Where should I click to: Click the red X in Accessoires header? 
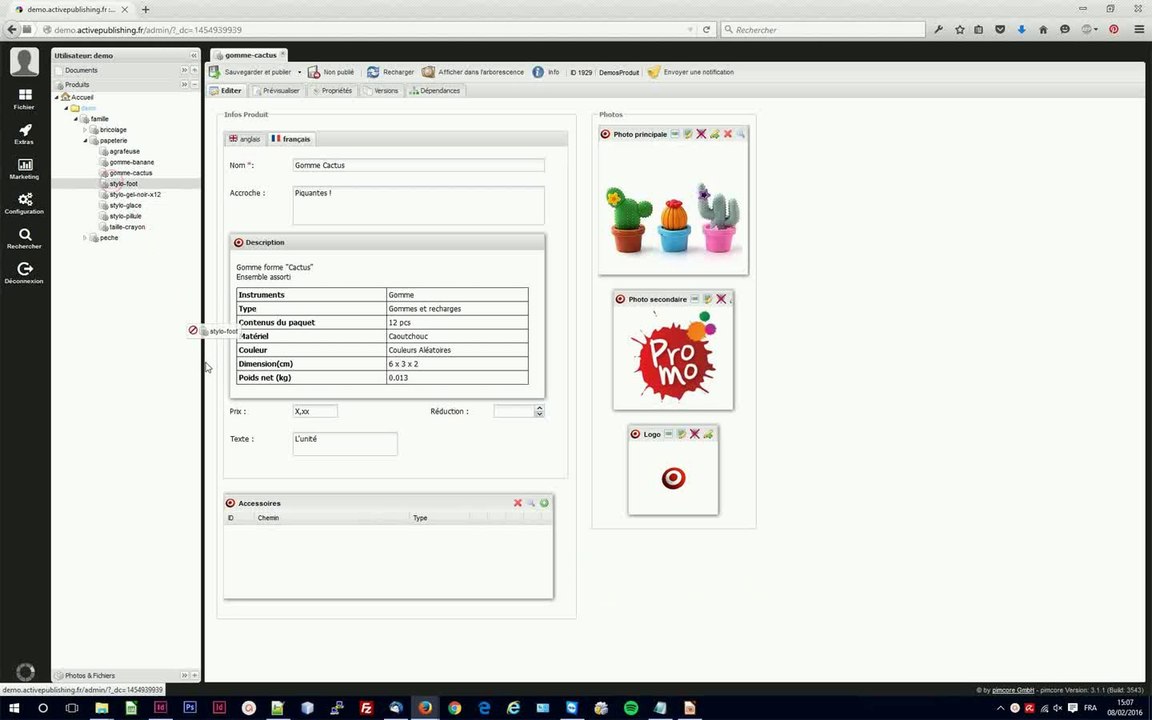[x=517, y=503]
